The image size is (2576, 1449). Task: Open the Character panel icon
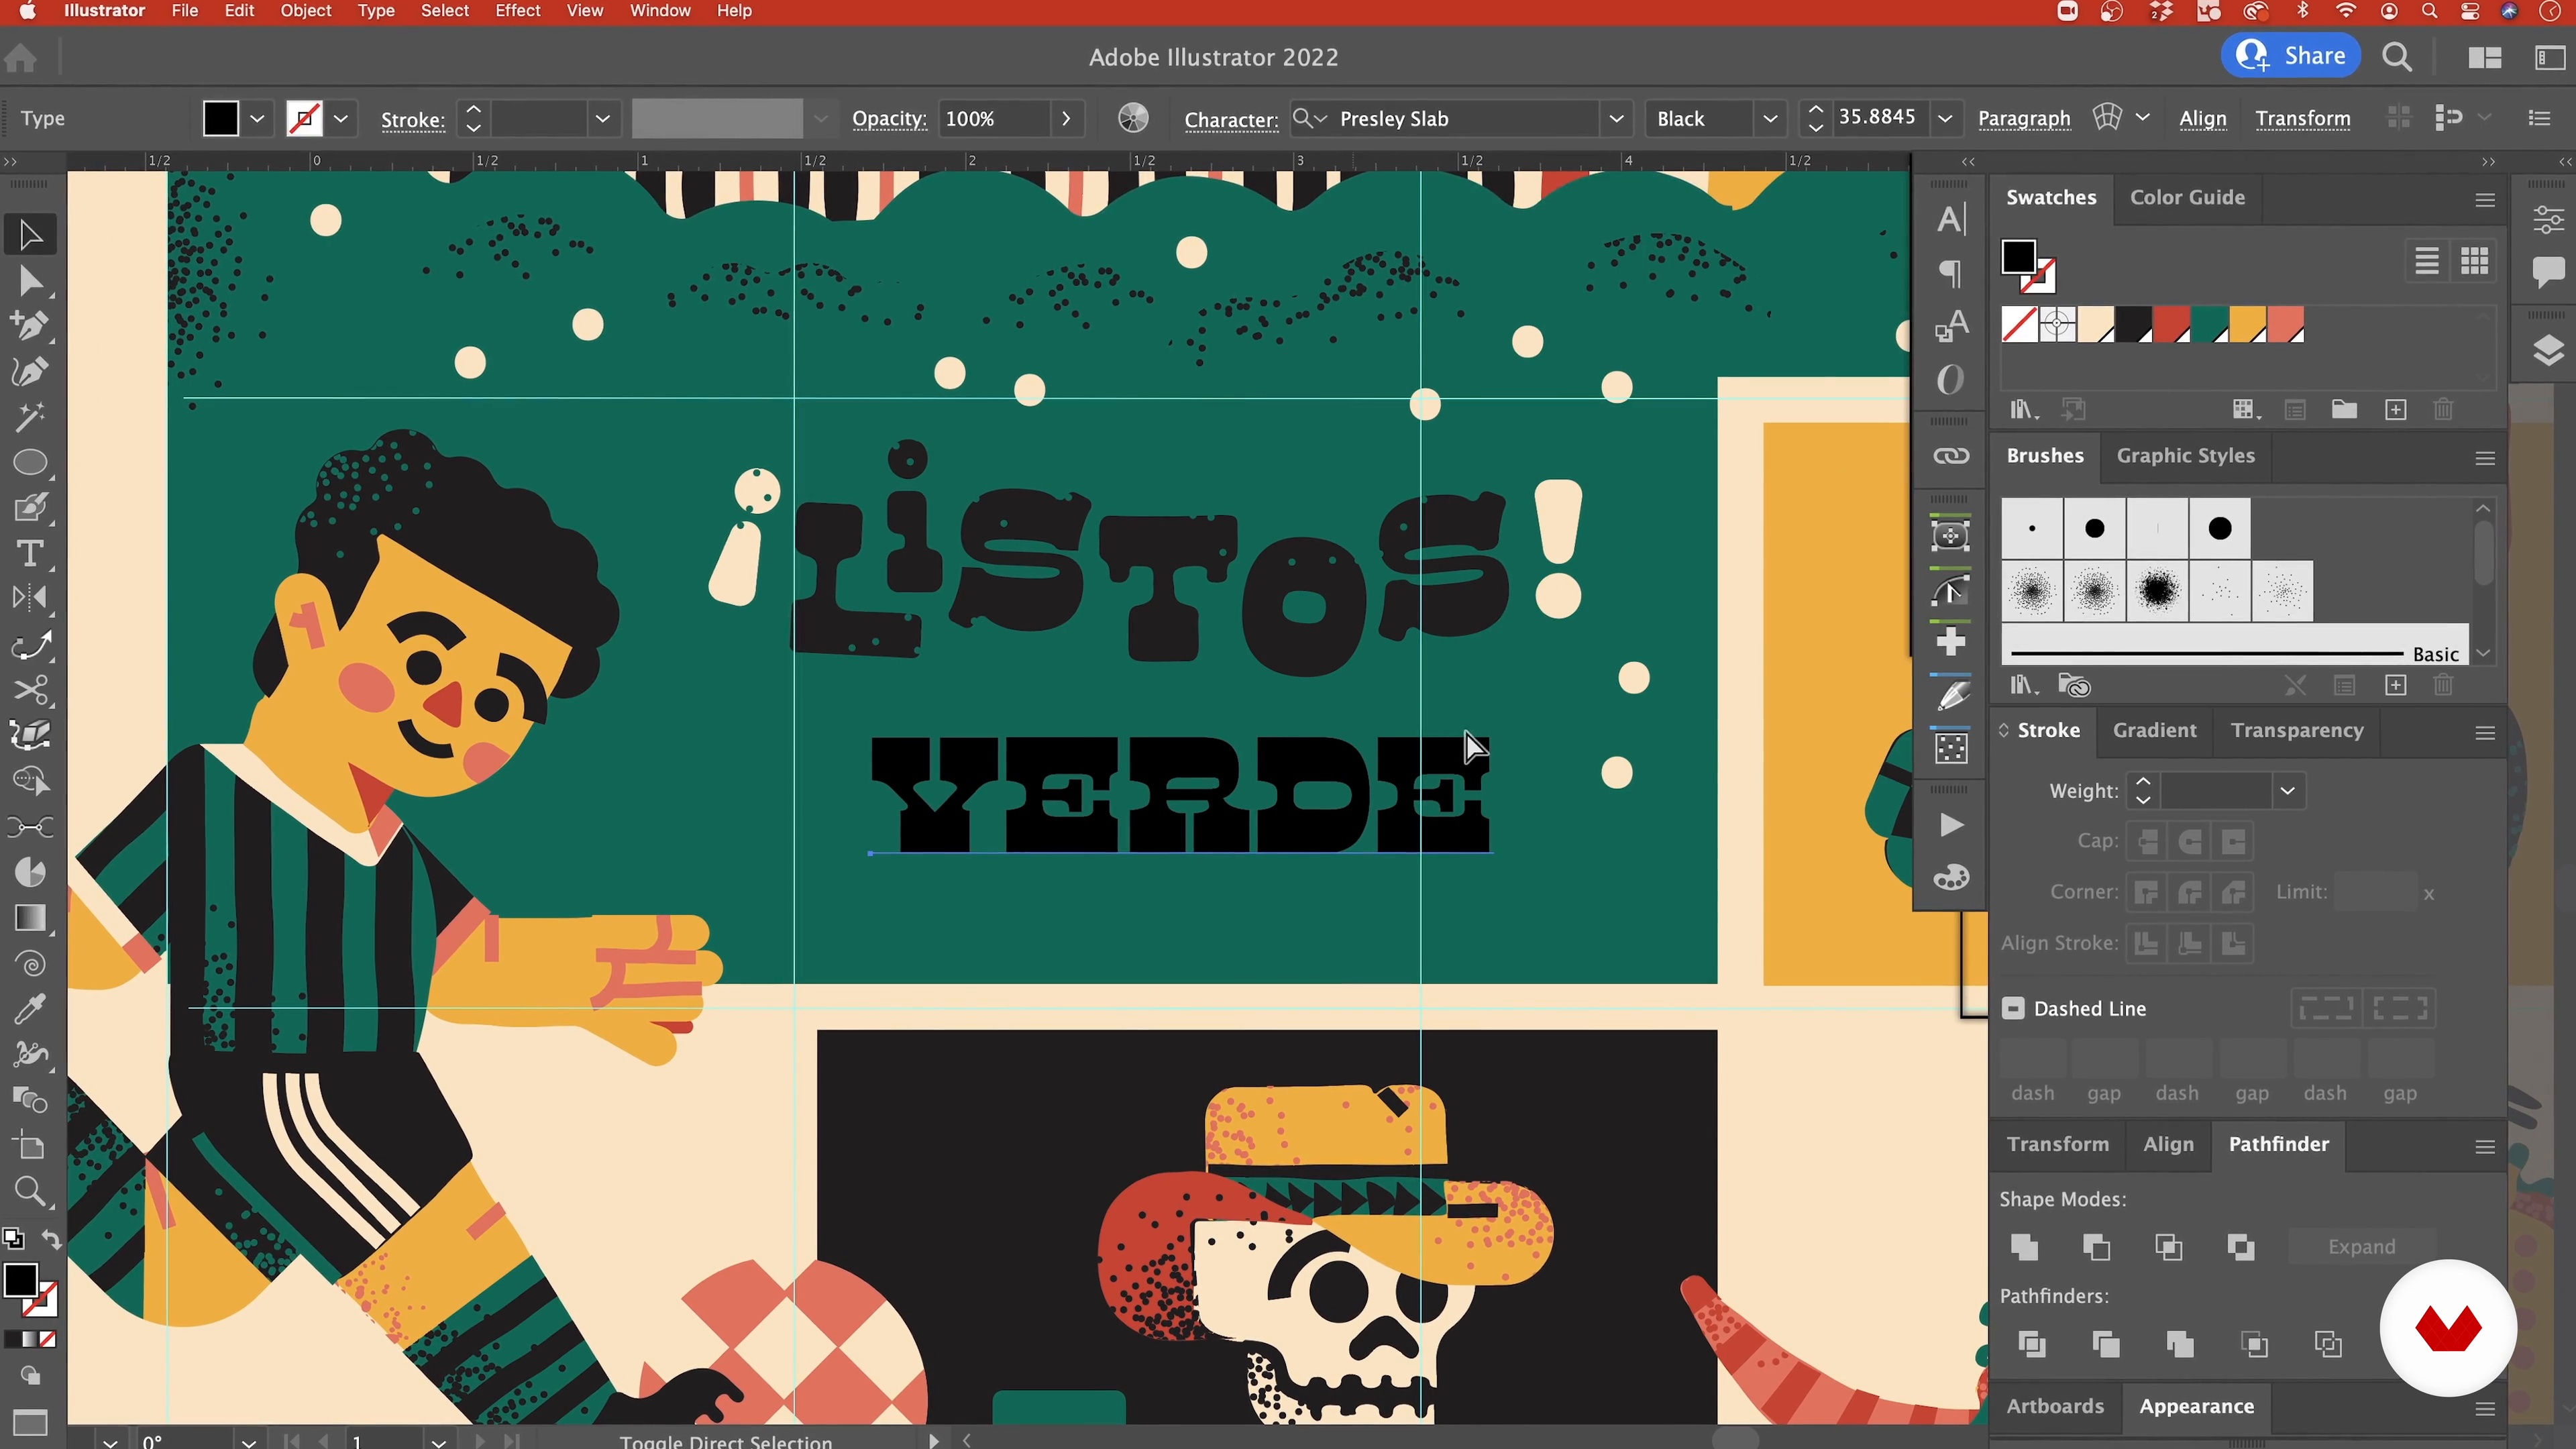click(1950, 219)
